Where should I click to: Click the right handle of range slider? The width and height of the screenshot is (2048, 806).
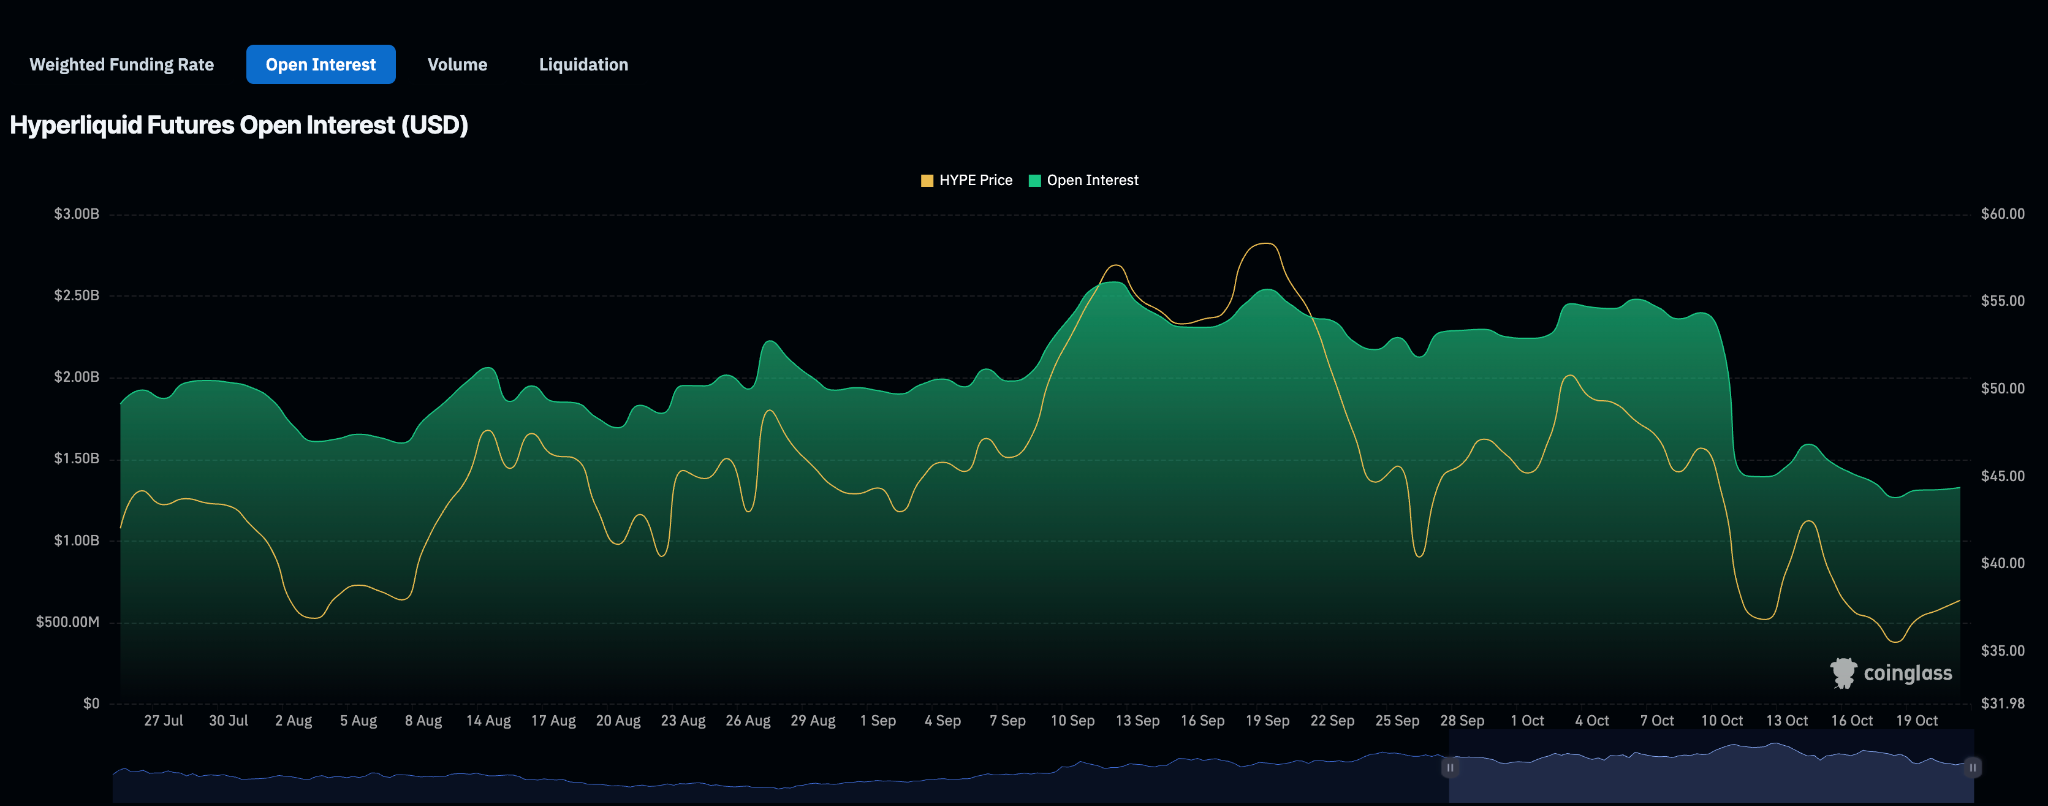pyautogui.click(x=1973, y=767)
